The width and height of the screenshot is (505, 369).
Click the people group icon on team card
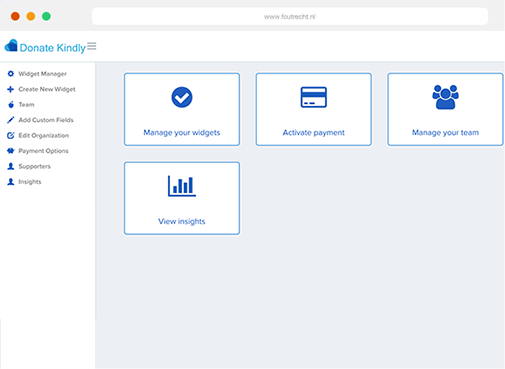(445, 97)
